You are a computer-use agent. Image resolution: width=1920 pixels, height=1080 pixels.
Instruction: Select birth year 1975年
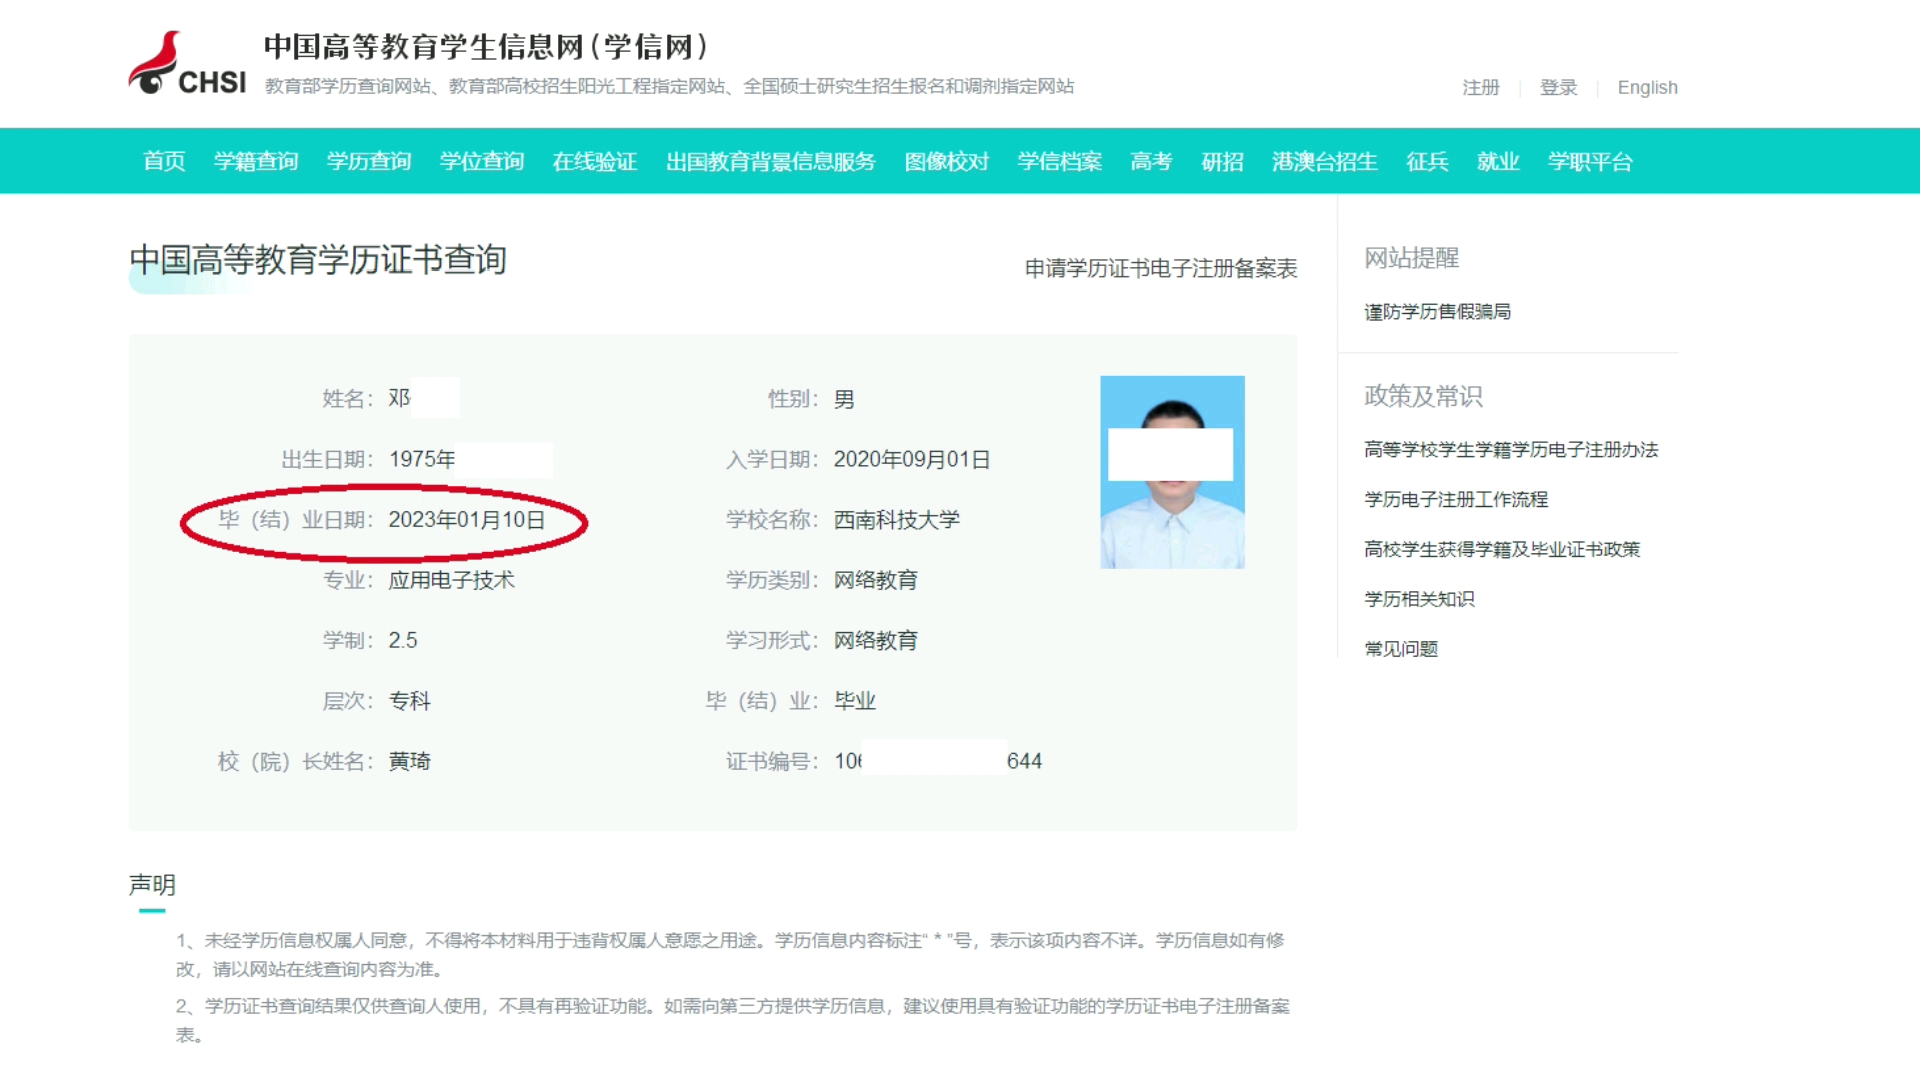422,459
